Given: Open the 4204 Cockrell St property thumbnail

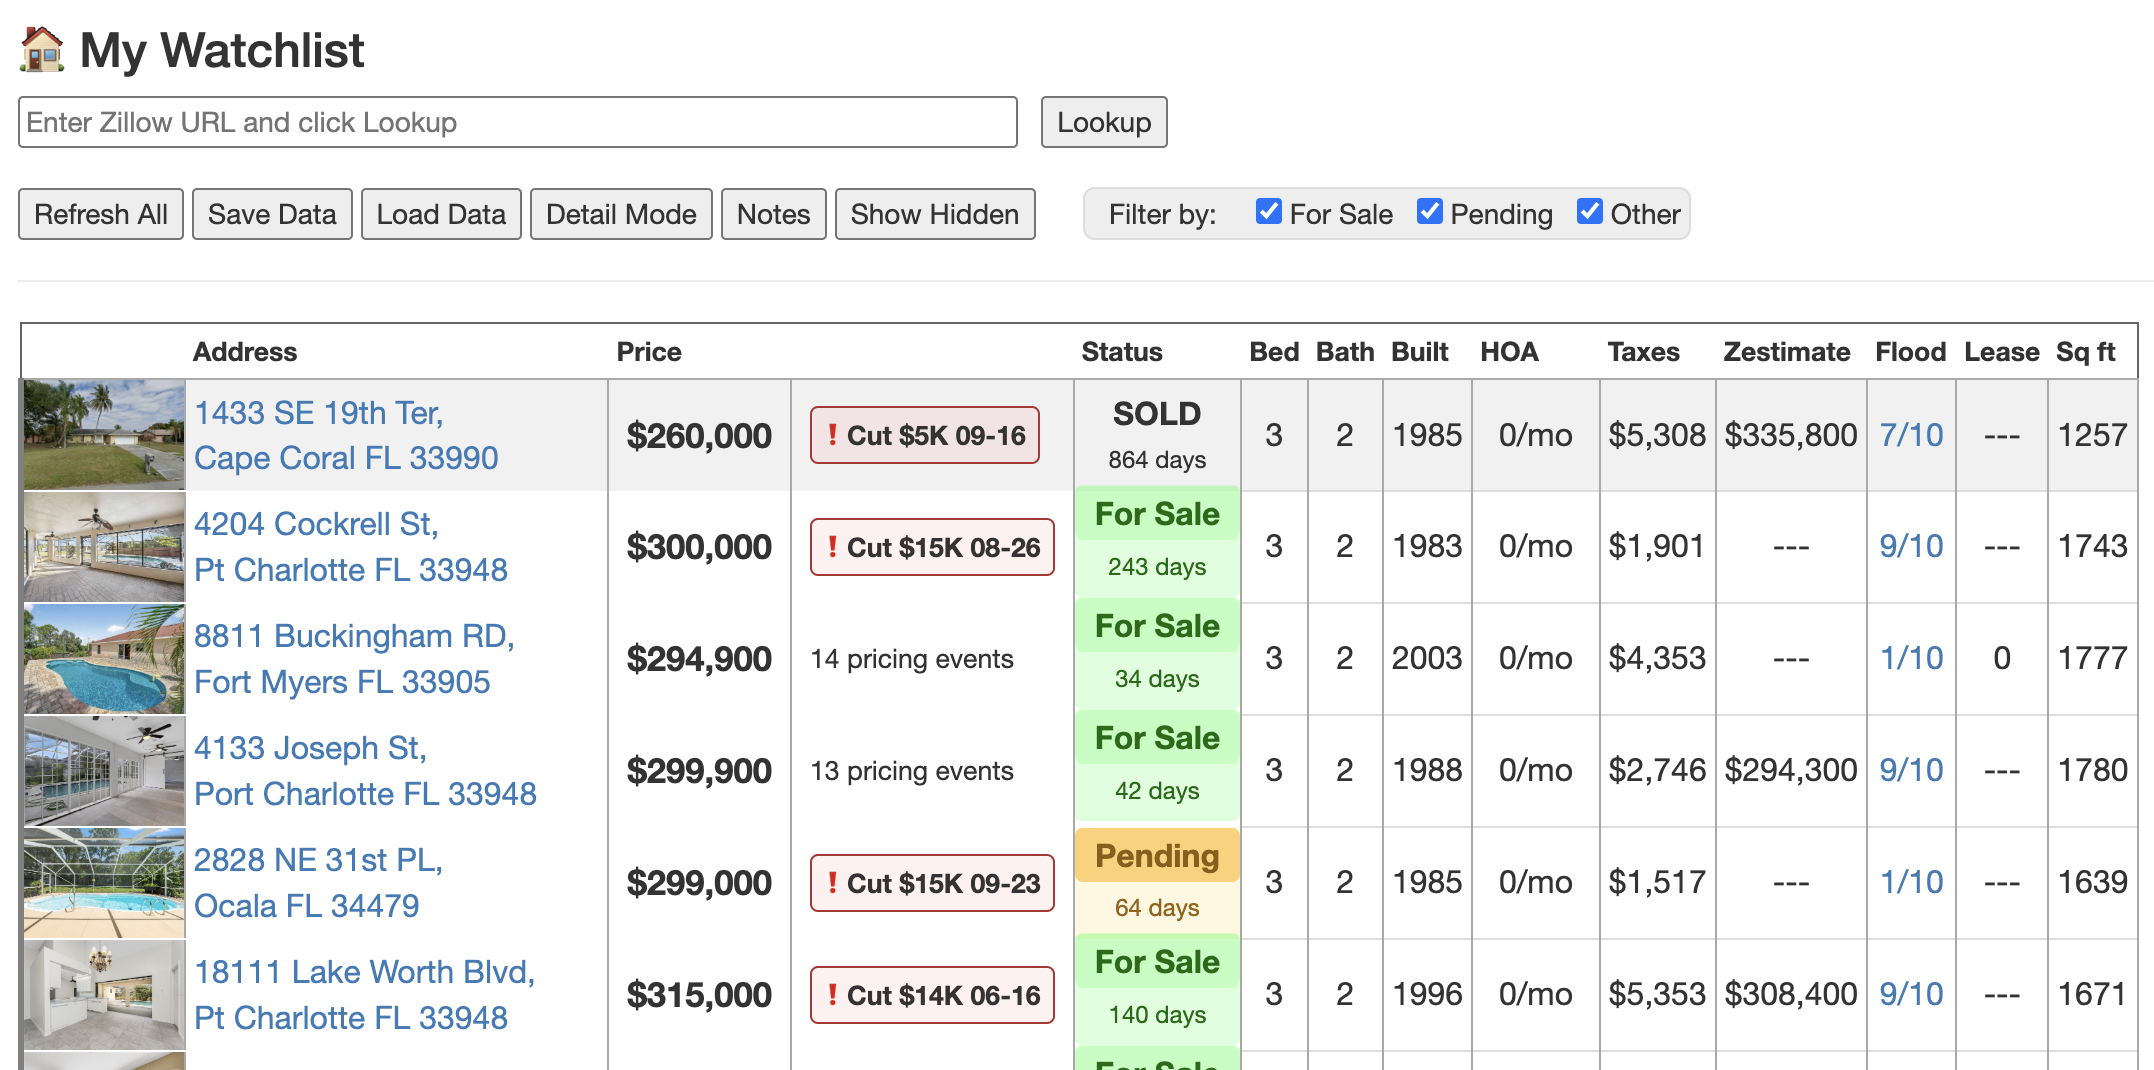Looking at the screenshot, I should coord(104,547).
